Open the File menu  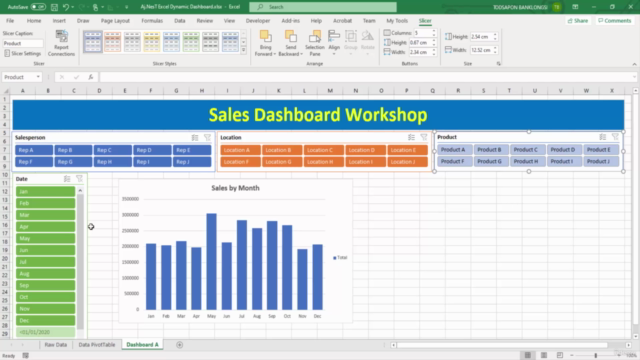(x=10, y=21)
